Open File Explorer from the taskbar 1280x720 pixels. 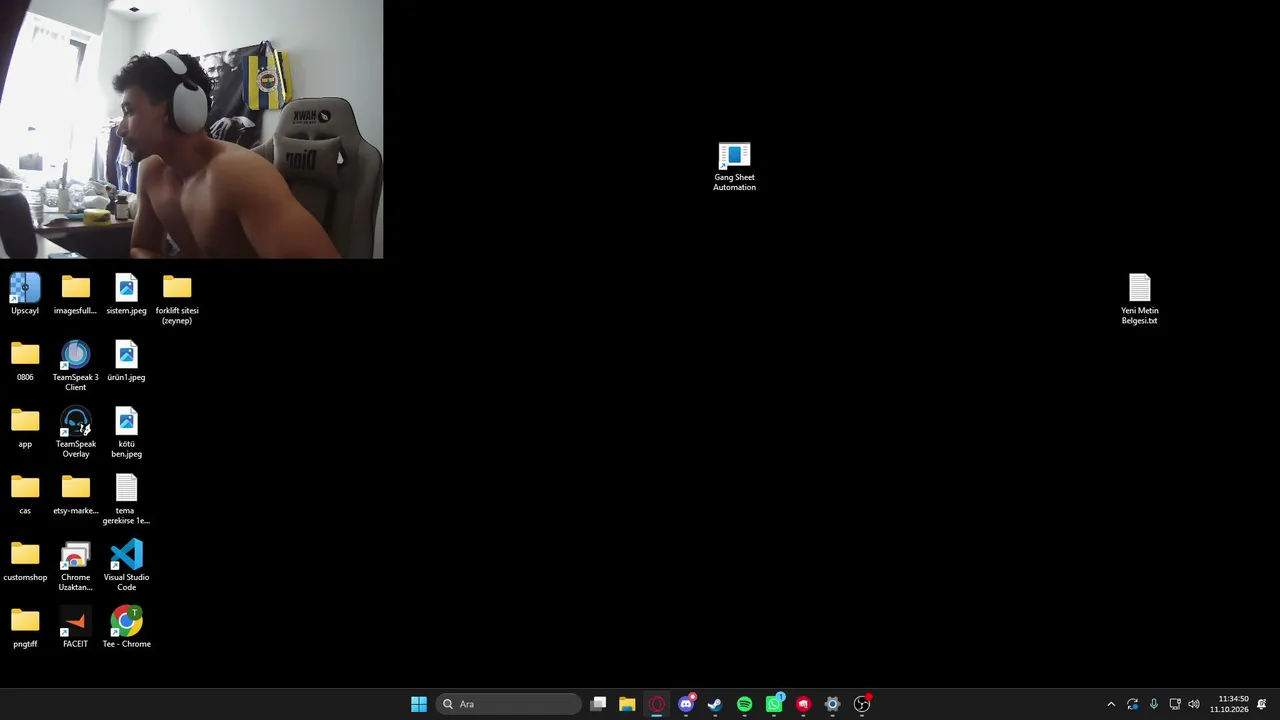pos(627,704)
